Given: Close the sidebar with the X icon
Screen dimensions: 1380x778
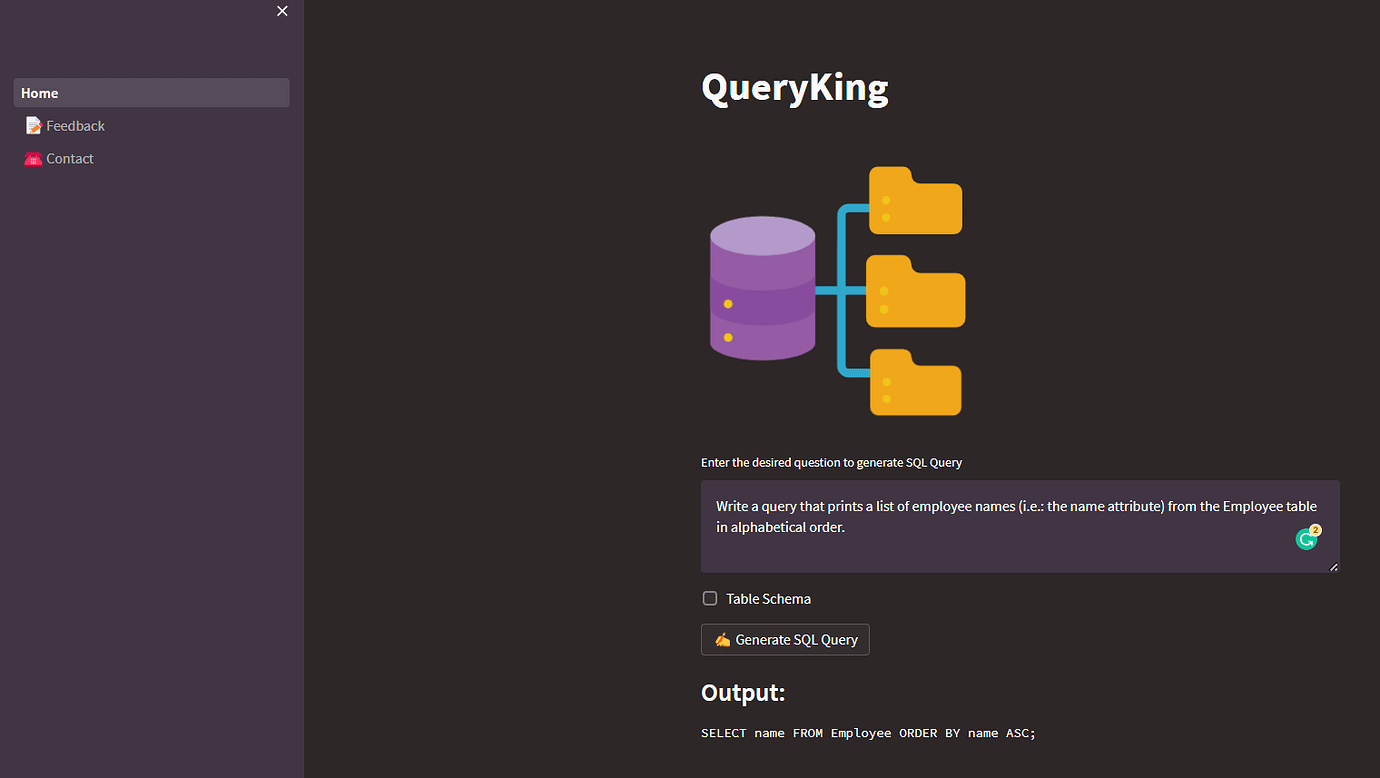Looking at the screenshot, I should coord(282,11).
